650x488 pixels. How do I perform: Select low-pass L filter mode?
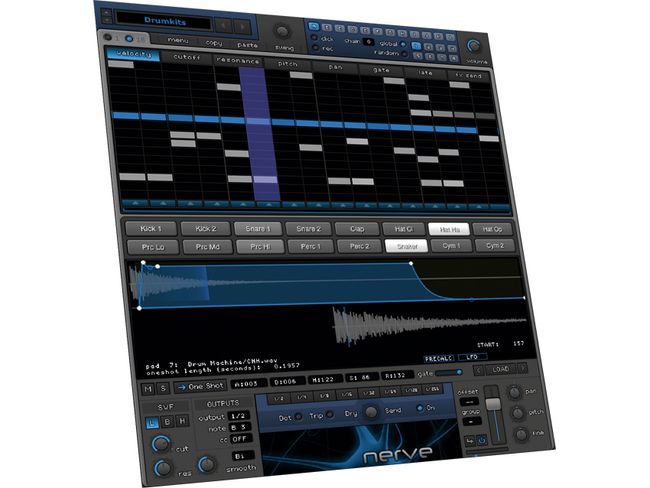pyautogui.click(x=153, y=423)
